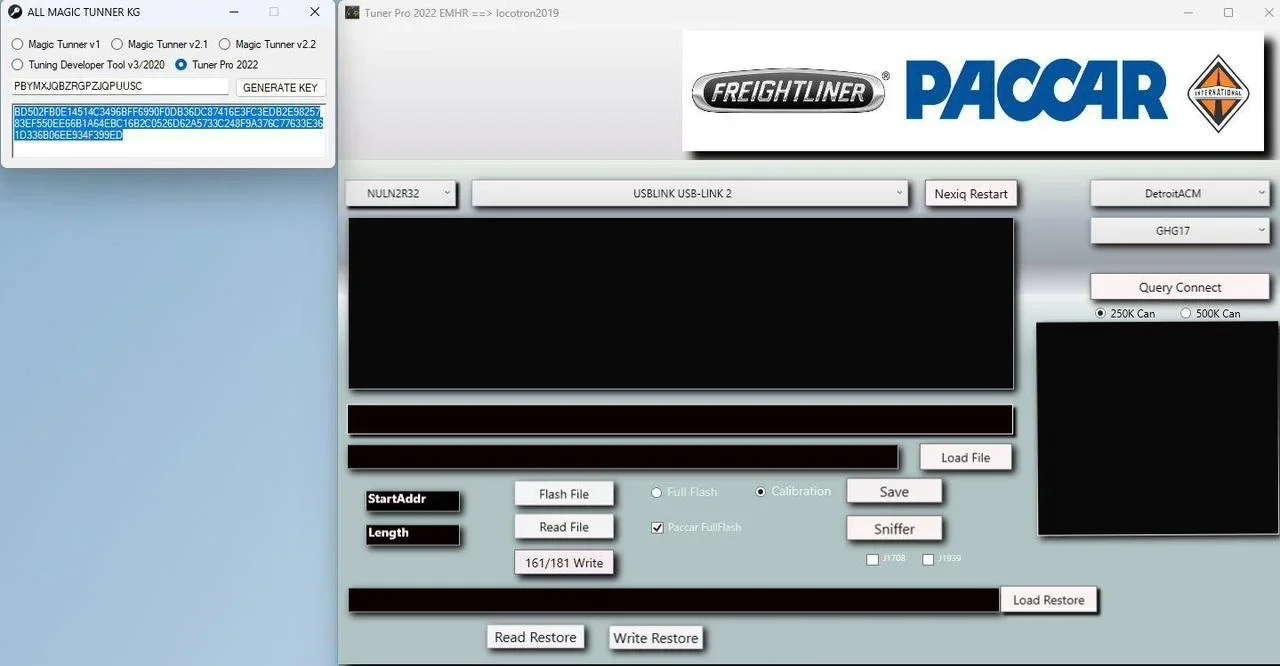The width and height of the screenshot is (1280, 666).
Task: Click the Tuner Pro 2022 title bar icon
Action: [x=350, y=13]
